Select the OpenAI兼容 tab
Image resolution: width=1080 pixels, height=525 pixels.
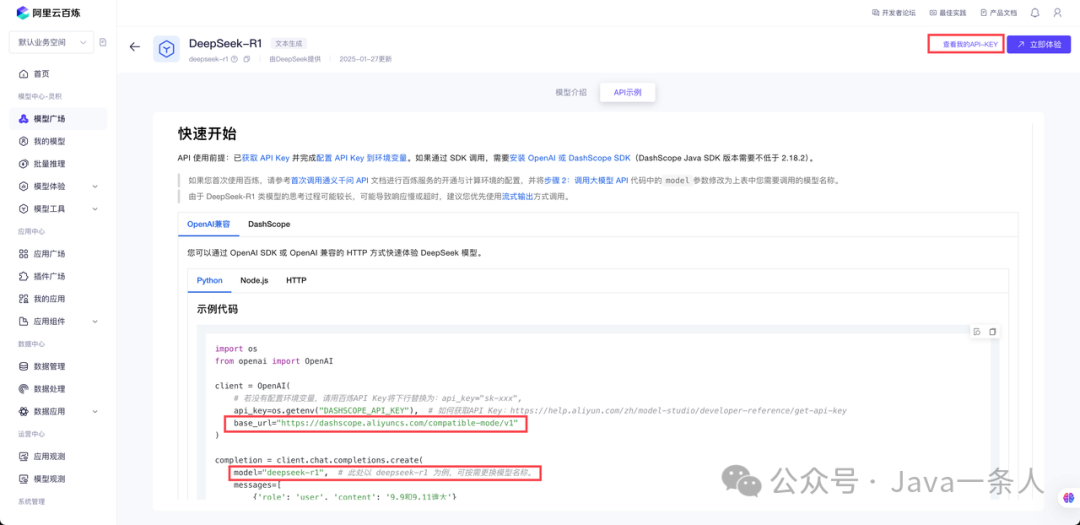point(208,225)
